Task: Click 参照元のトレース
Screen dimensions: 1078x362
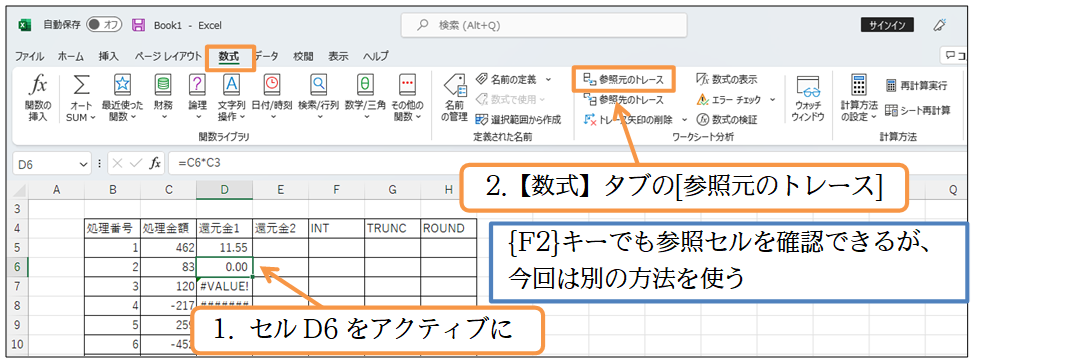Action: tap(624, 80)
